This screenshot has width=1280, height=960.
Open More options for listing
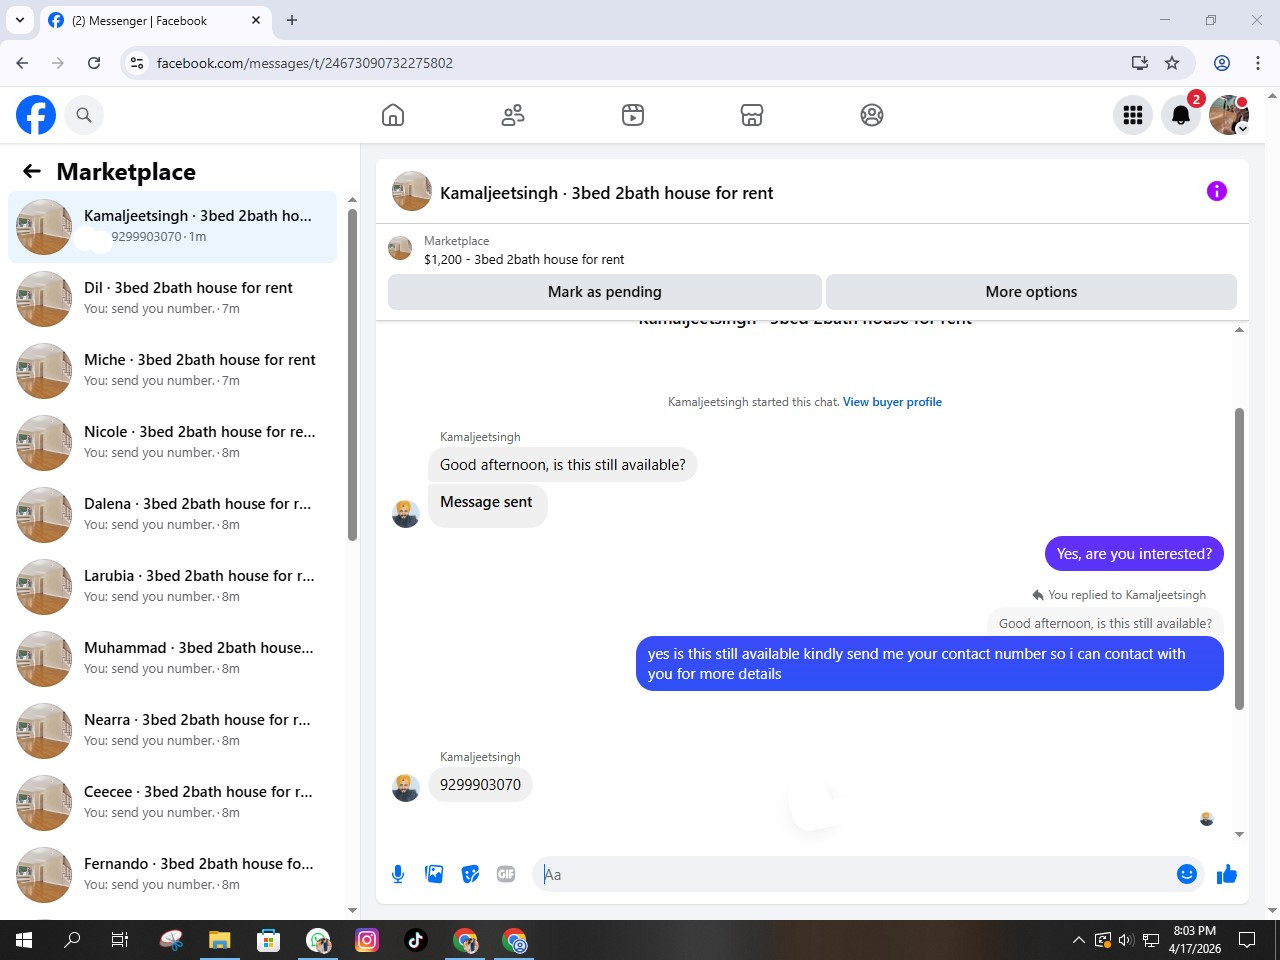[x=1031, y=292]
